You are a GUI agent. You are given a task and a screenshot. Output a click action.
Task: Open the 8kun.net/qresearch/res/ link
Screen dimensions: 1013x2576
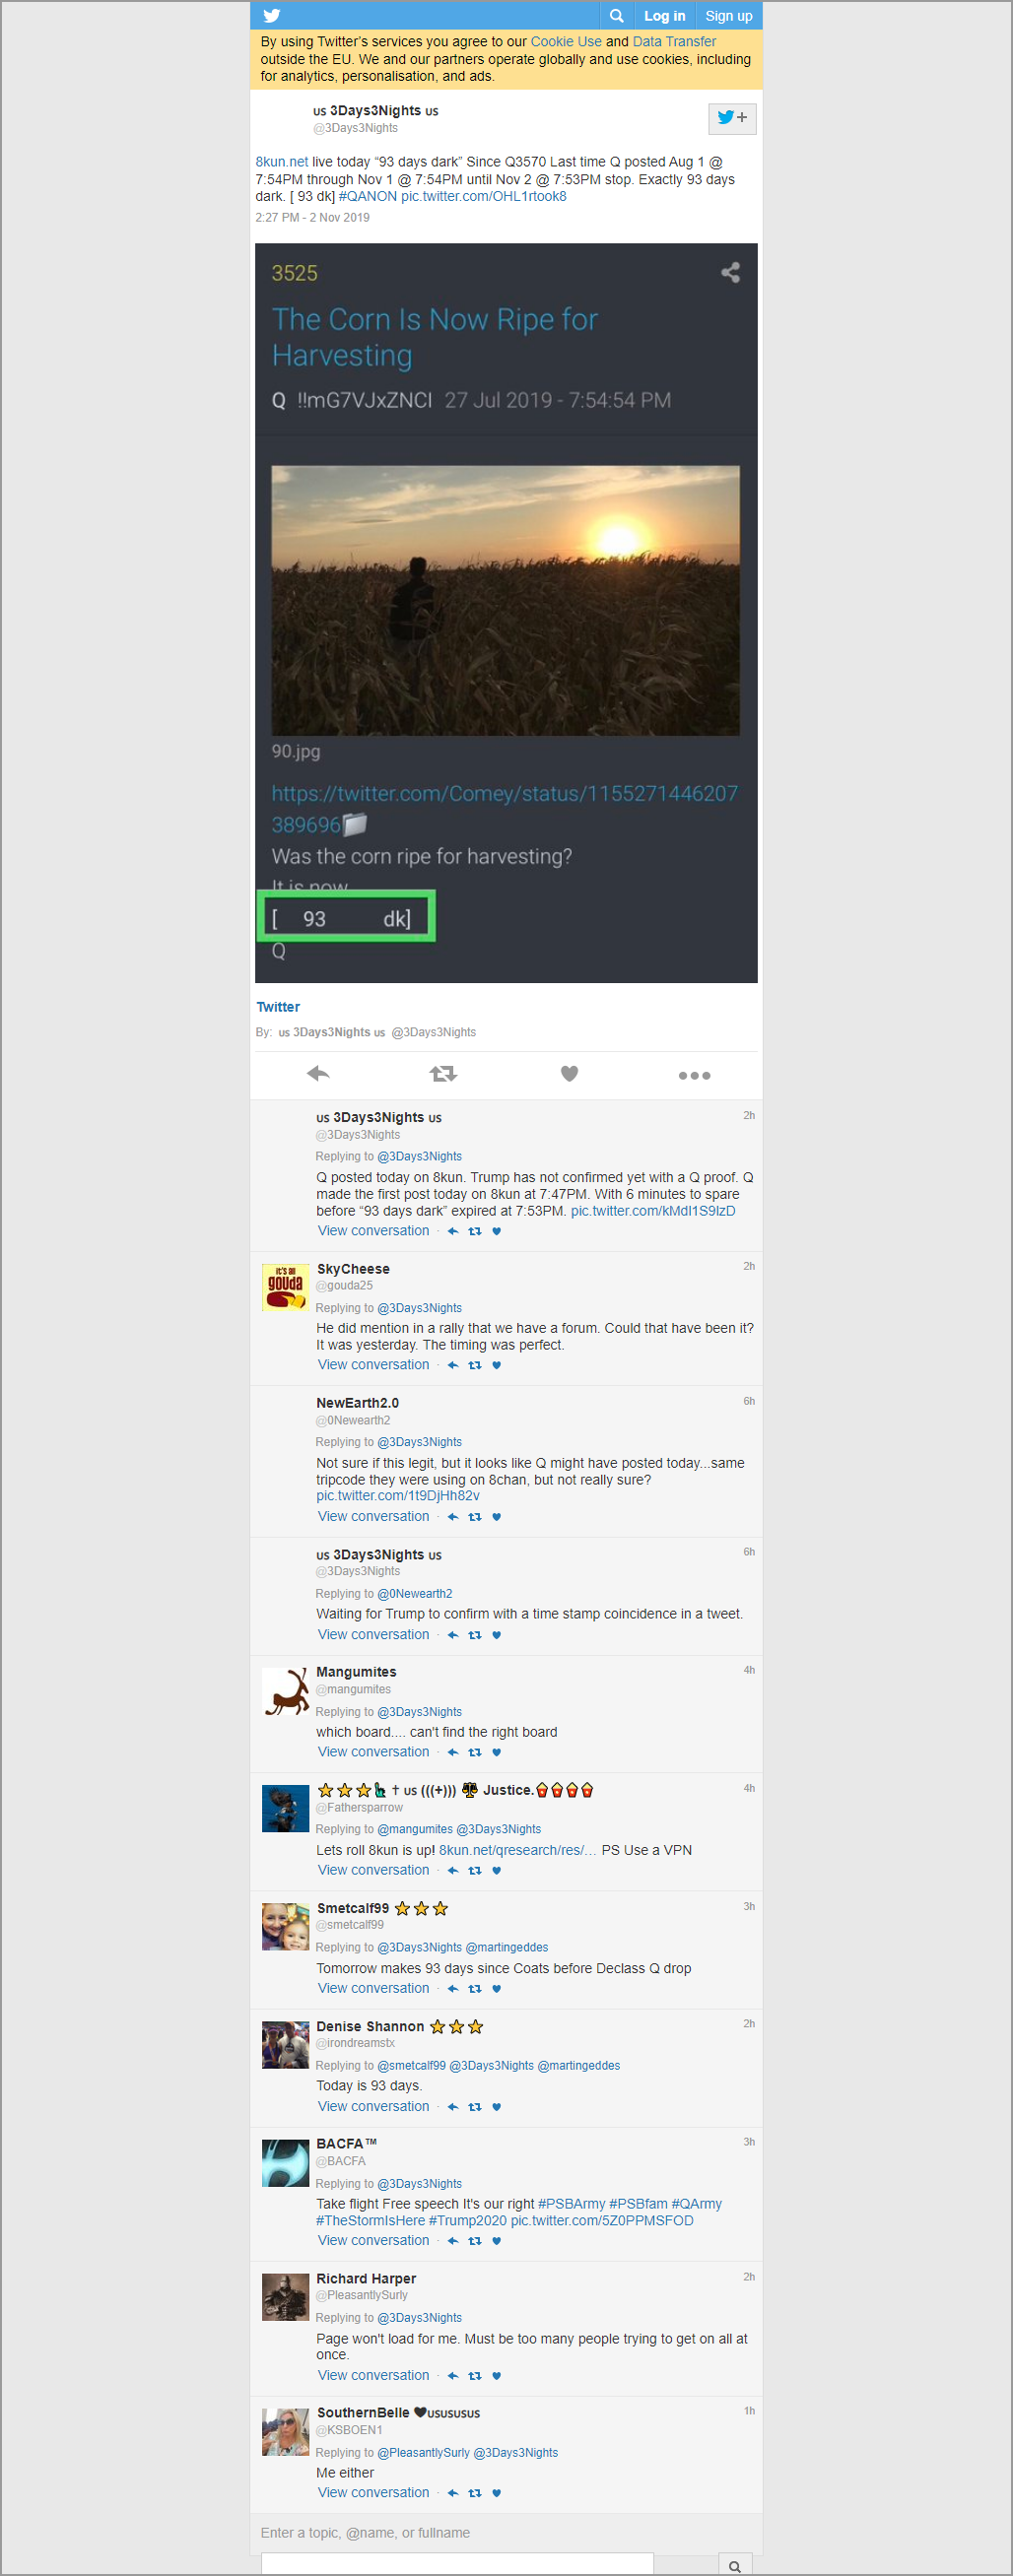tap(518, 1850)
